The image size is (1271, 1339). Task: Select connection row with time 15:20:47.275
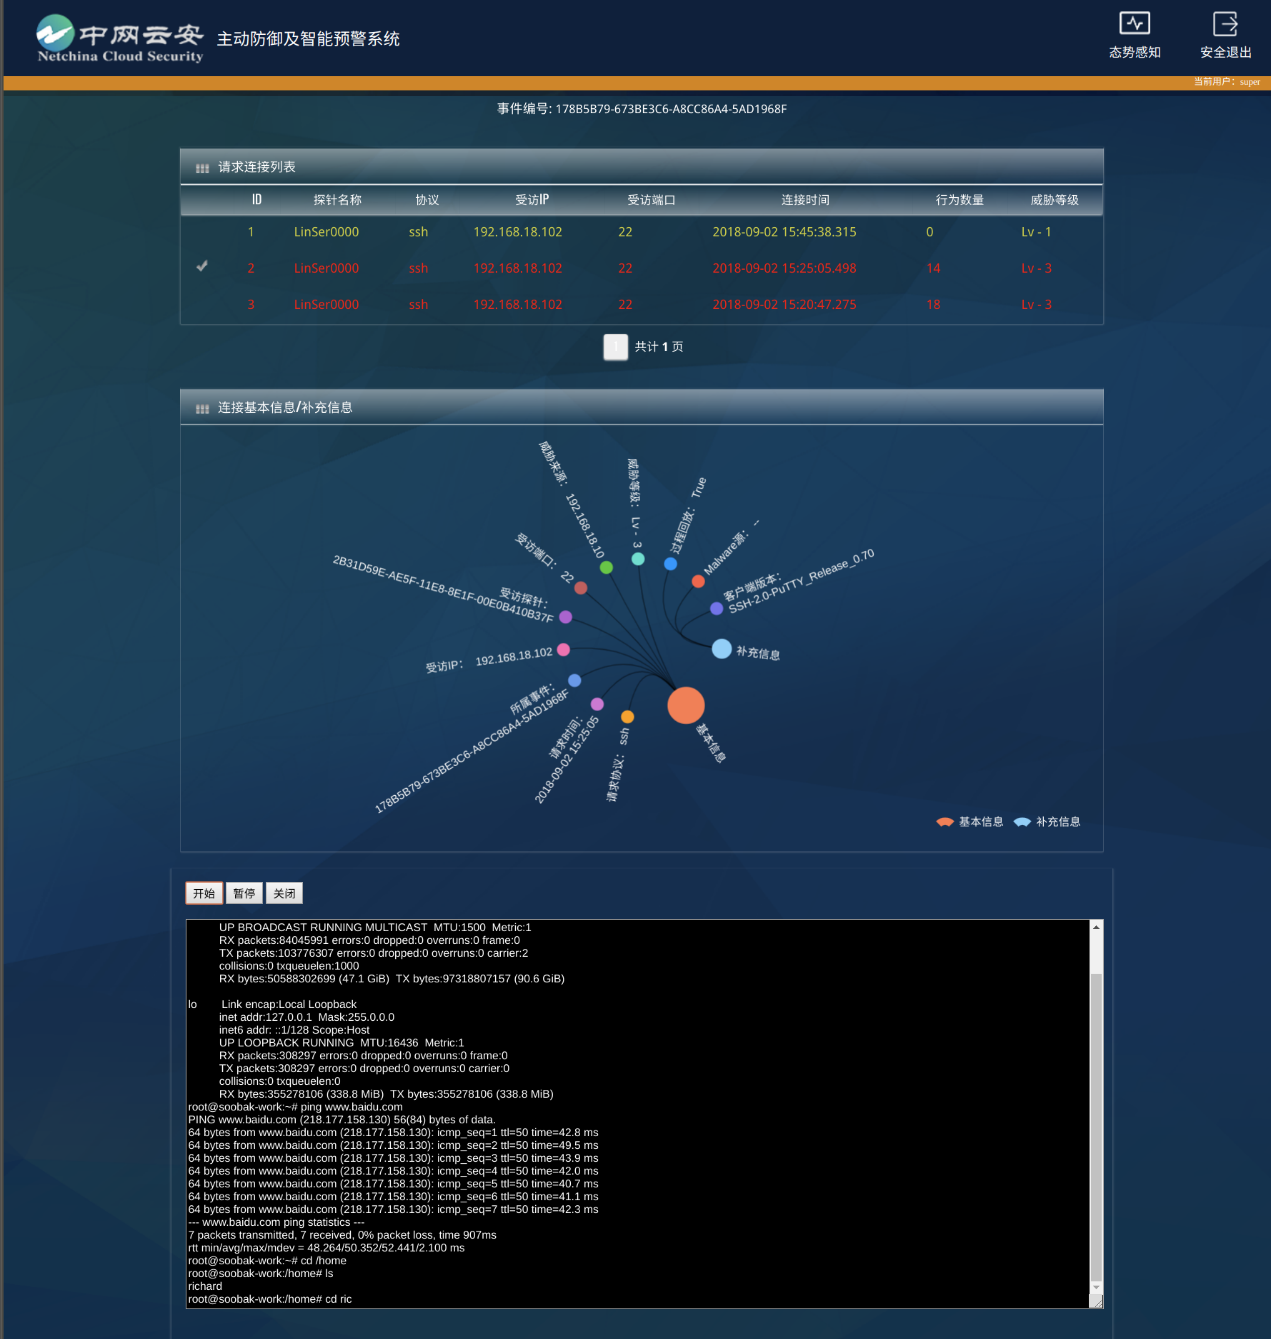(x=784, y=305)
